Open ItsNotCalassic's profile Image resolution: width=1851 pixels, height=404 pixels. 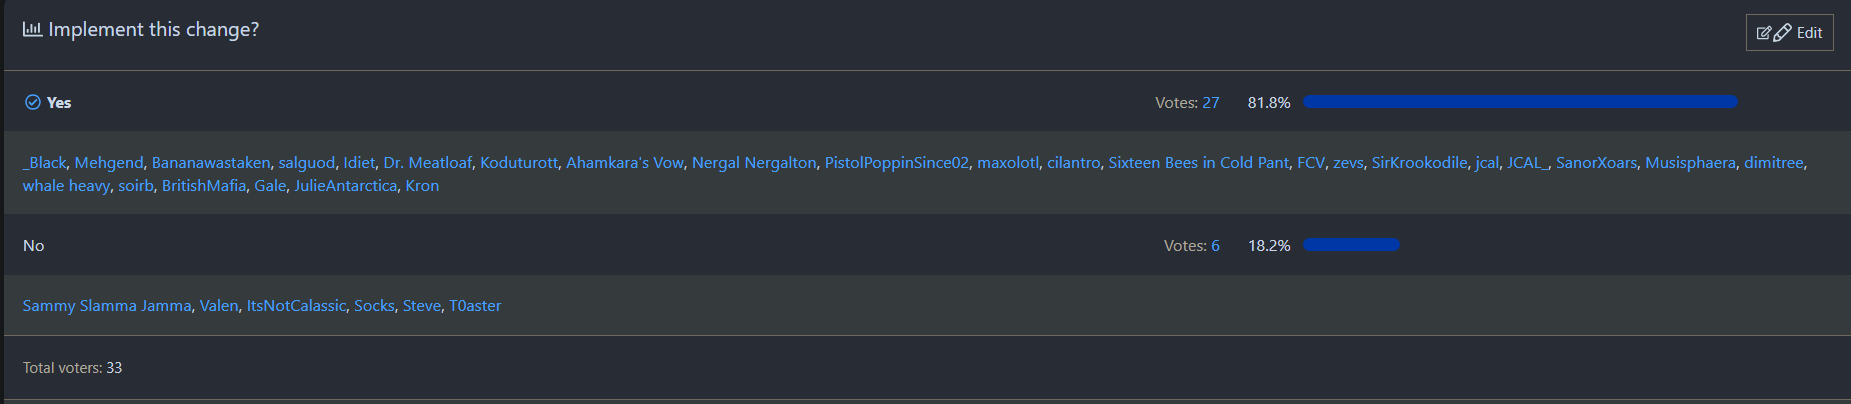pos(296,305)
